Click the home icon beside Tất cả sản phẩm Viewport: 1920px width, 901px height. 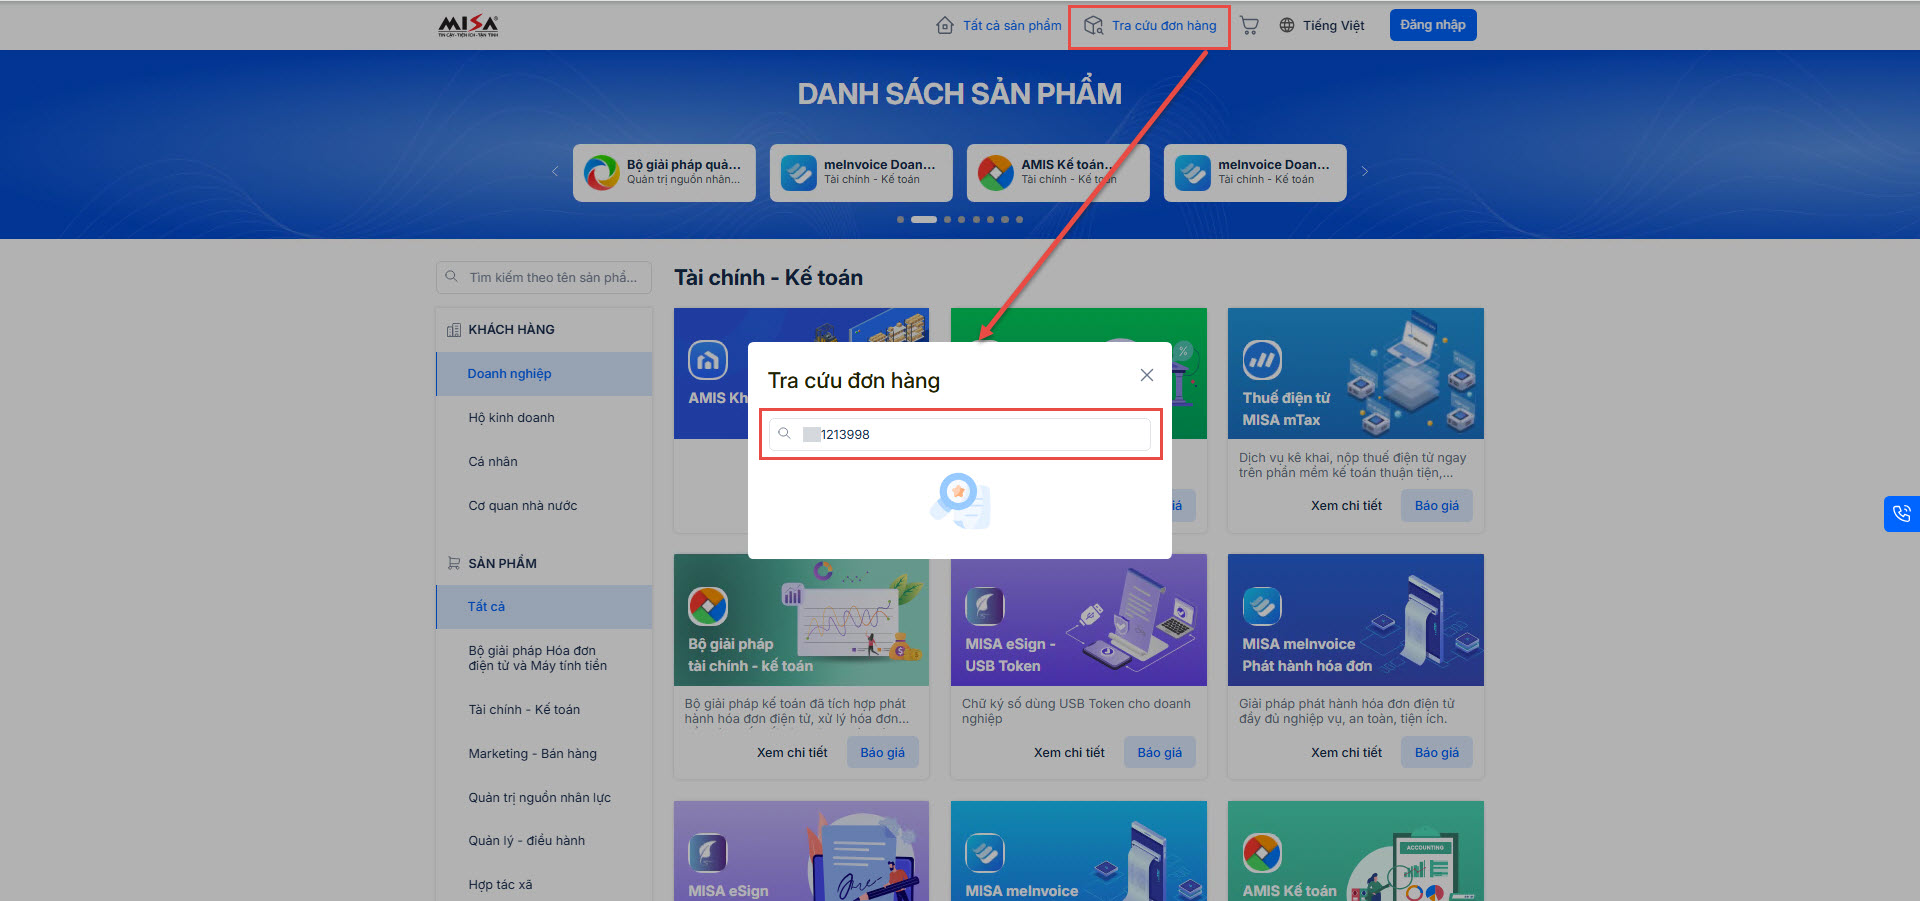coord(945,25)
